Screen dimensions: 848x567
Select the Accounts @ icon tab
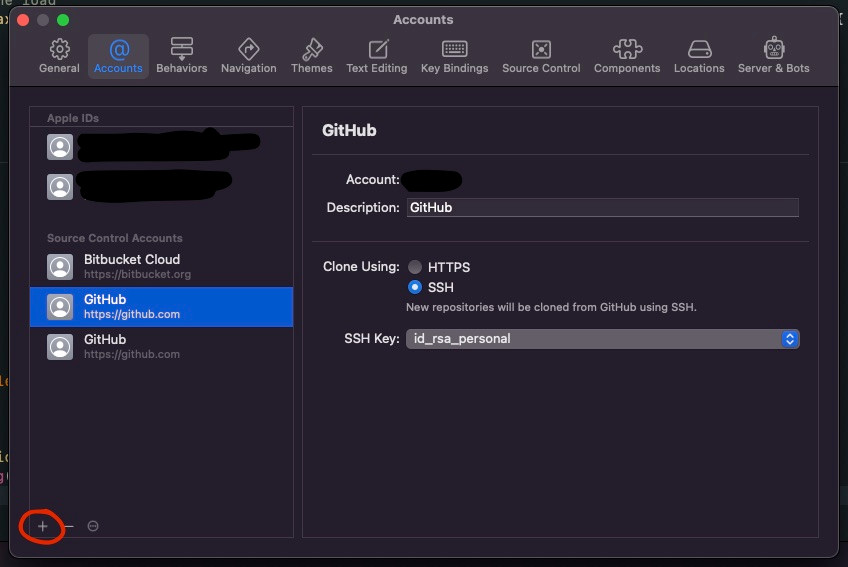pos(119,50)
